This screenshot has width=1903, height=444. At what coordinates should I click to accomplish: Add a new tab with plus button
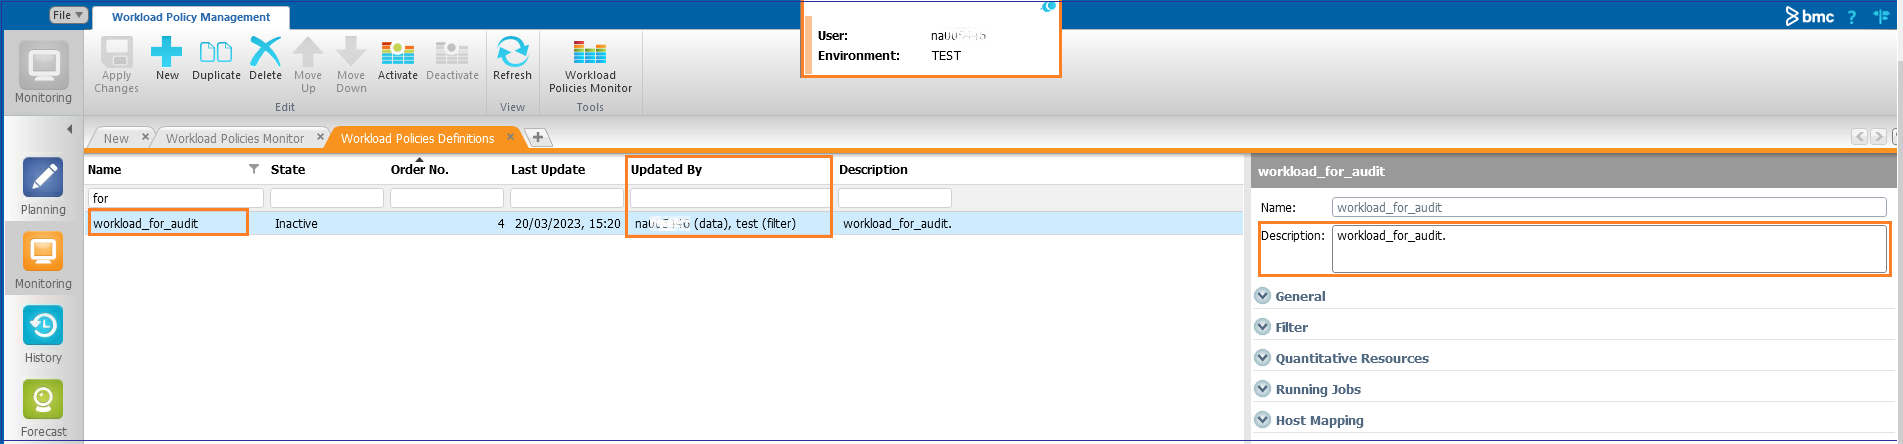538,137
